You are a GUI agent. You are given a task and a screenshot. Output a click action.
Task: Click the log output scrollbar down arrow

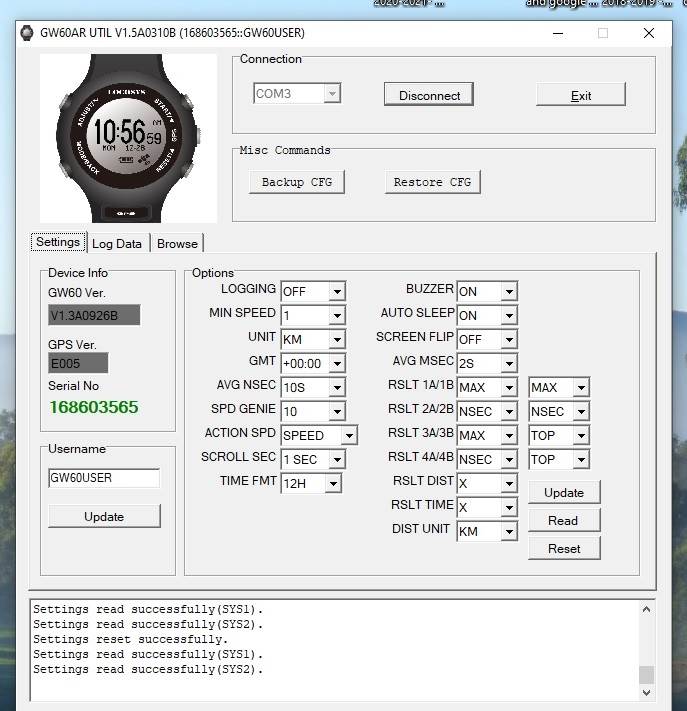646,691
